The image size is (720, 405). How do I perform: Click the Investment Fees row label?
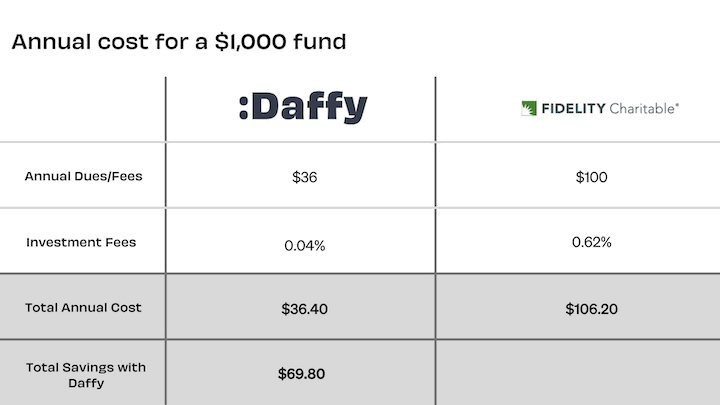coord(81,242)
